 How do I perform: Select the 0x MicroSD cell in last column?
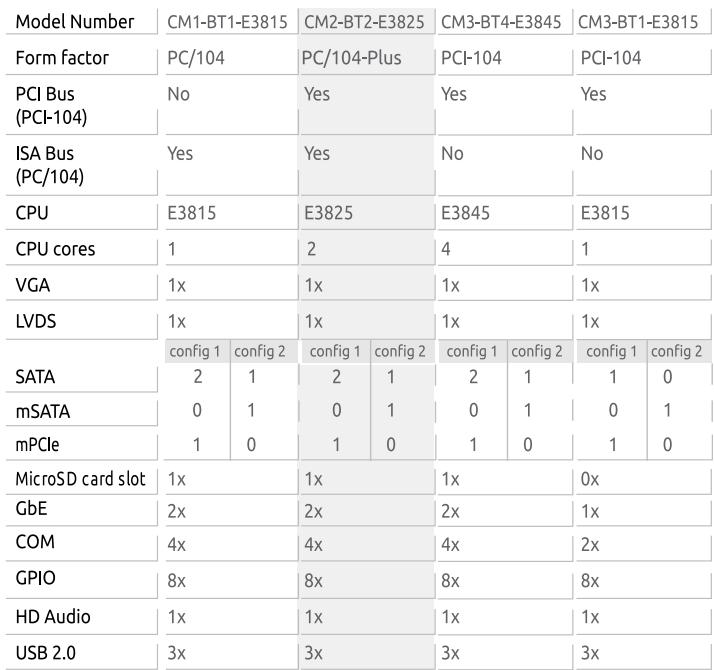coord(590,479)
